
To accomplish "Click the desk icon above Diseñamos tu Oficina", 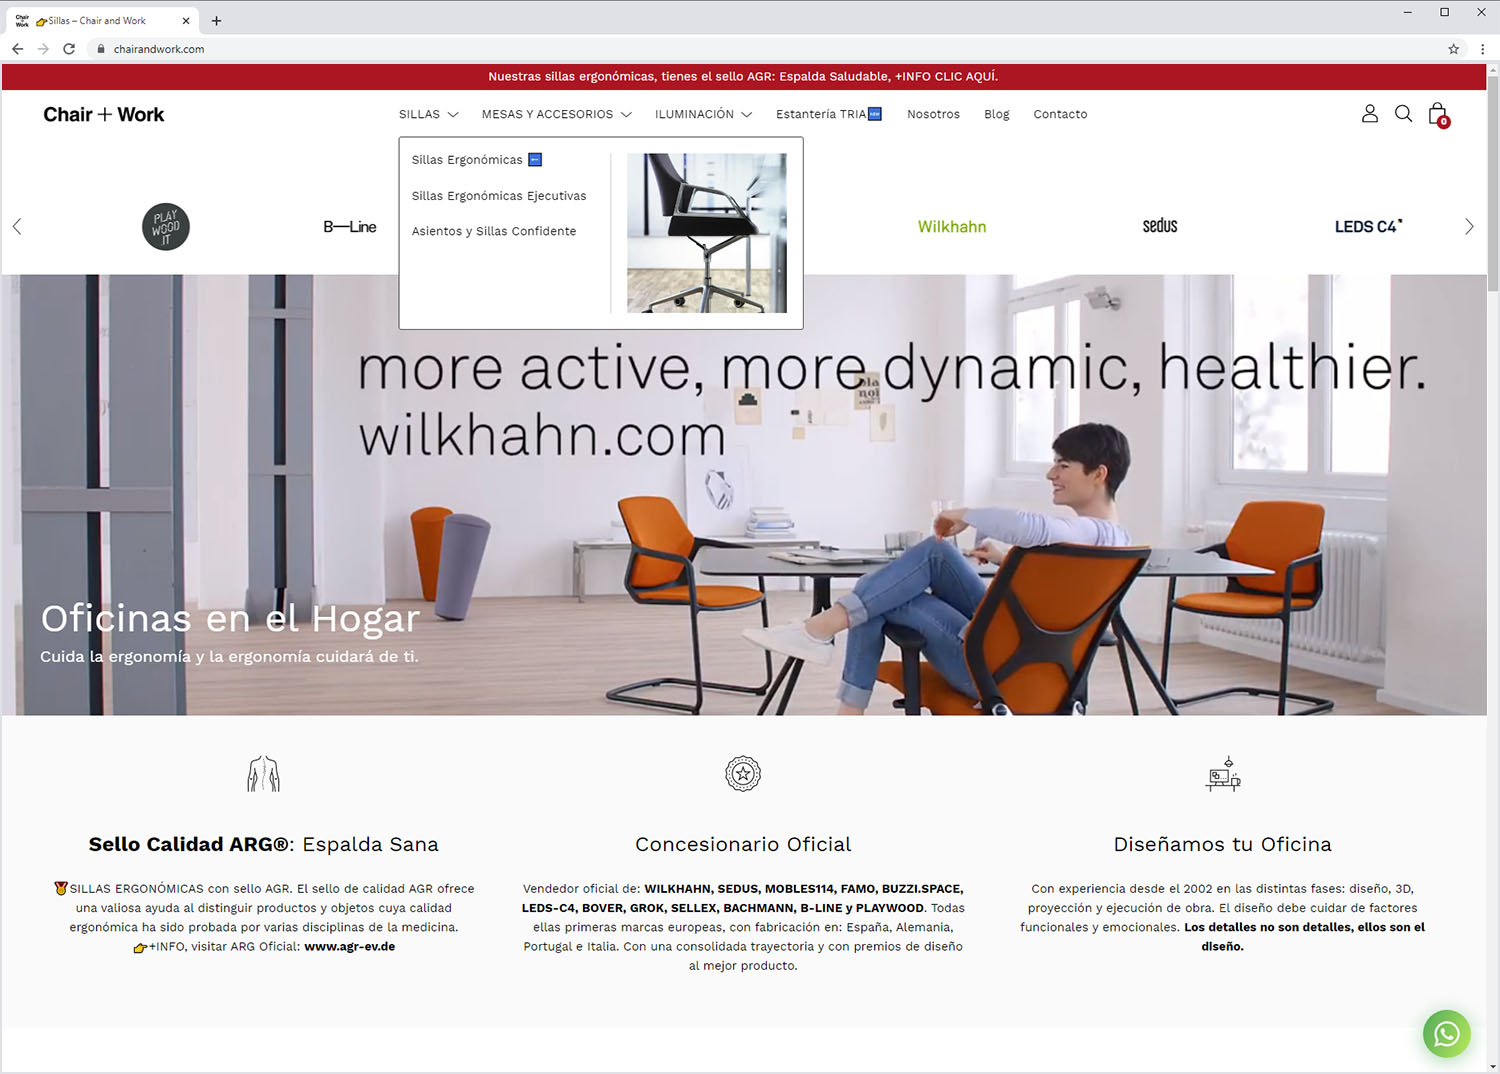I will pyautogui.click(x=1223, y=773).
